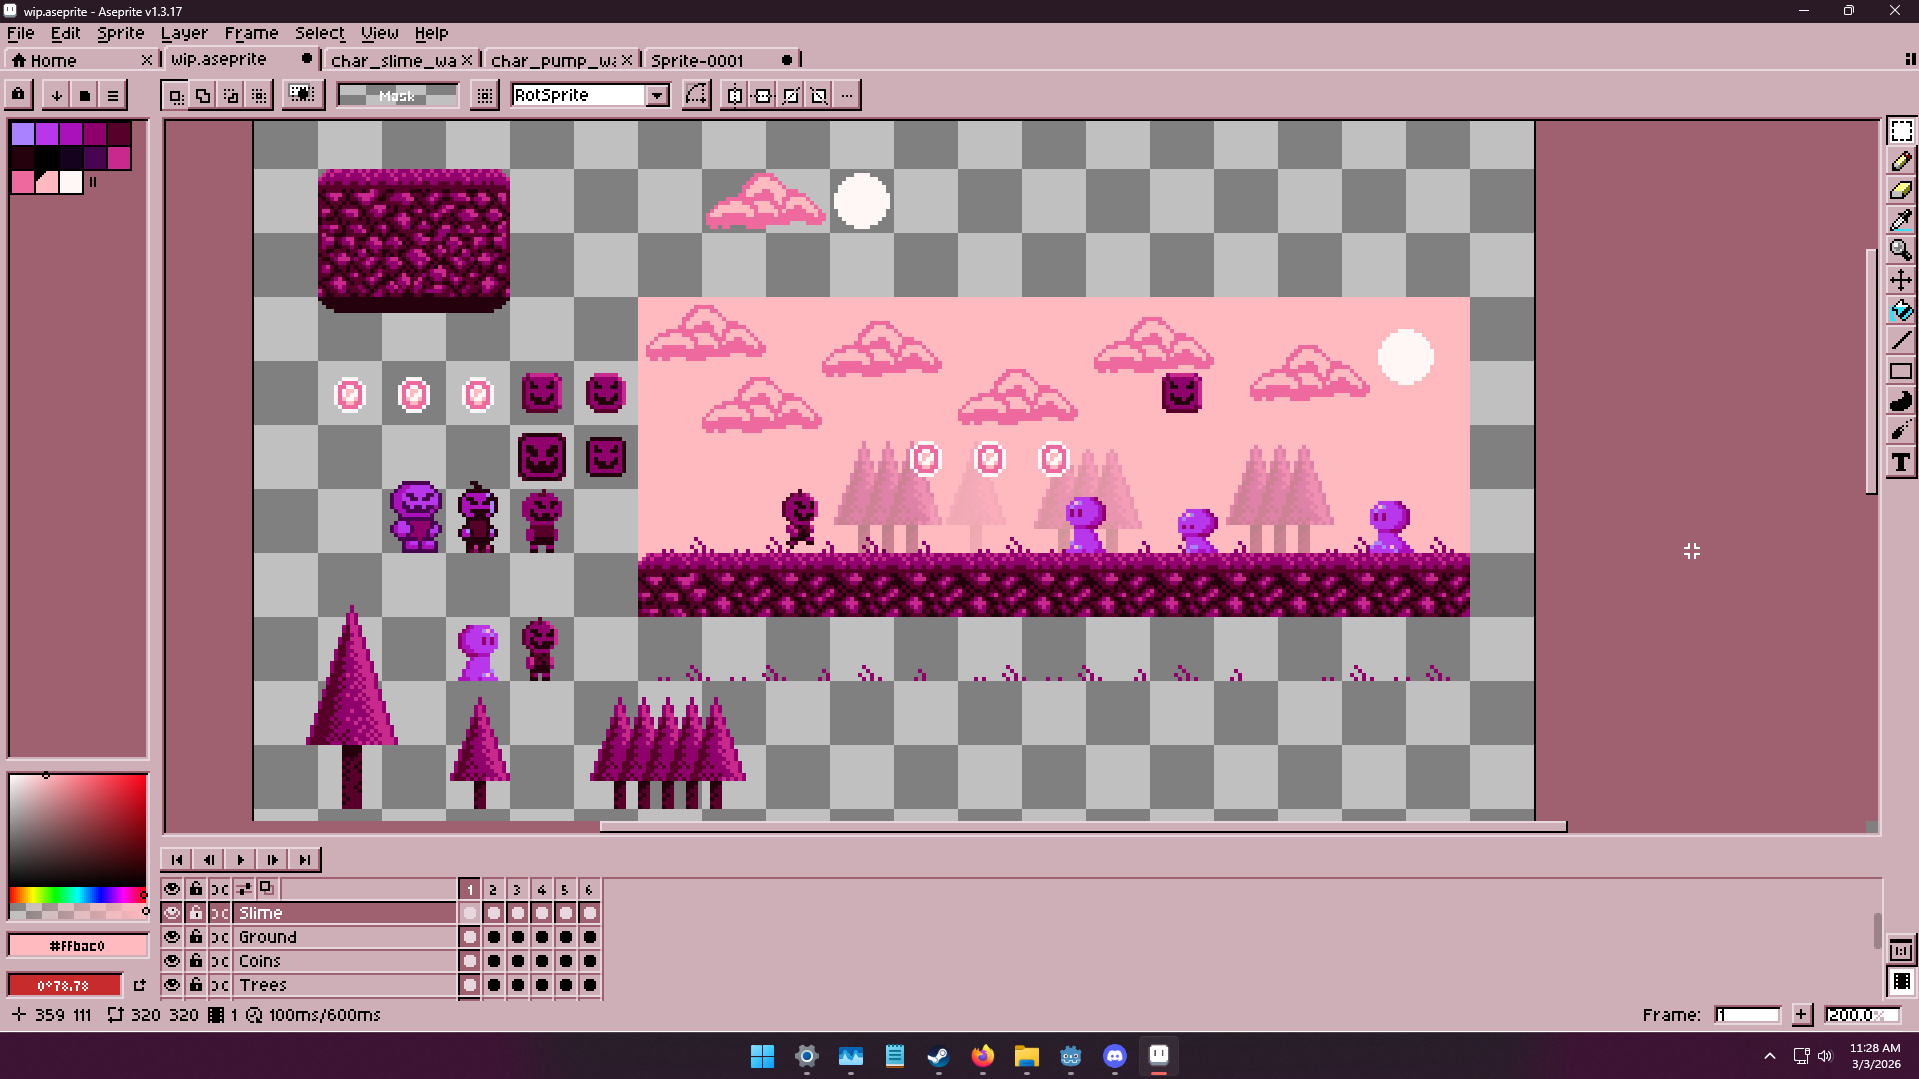Open the RotSprite algorithm dropdown
Viewport: 1919px width, 1079px height.
[x=657, y=95]
